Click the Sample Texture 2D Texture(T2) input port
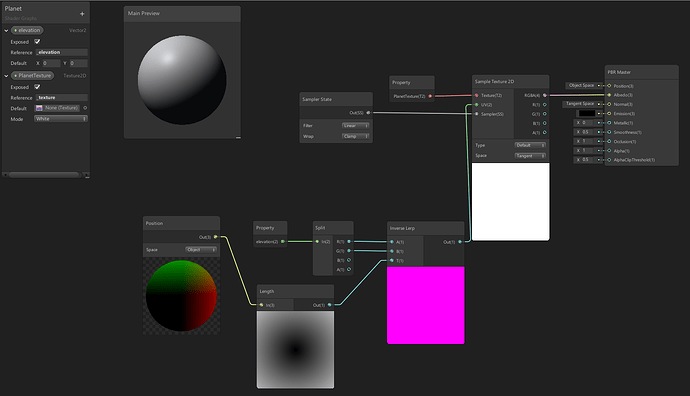690x396 pixels. [x=476, y=95]
